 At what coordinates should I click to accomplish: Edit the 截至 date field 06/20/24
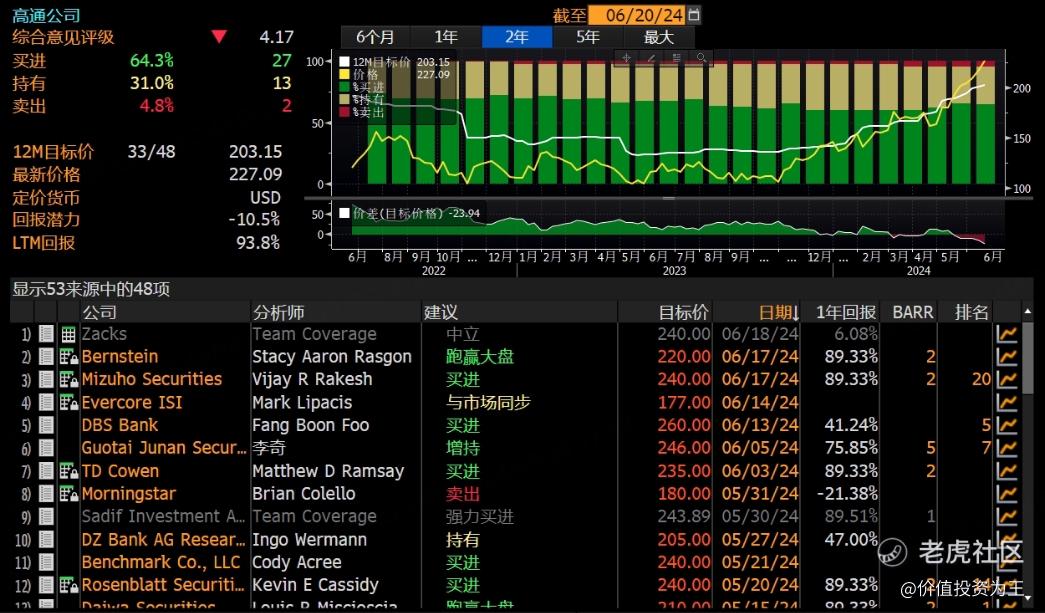click(x=637, y=15)
